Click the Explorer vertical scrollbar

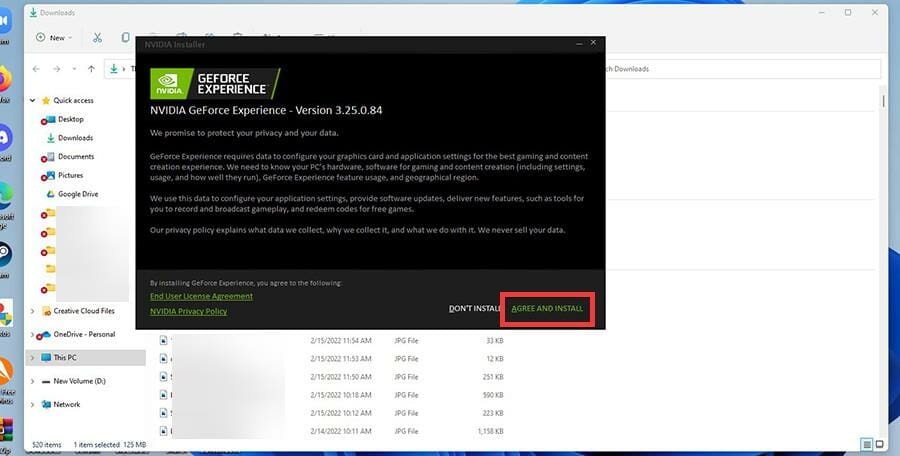click(x=883, y=101)
